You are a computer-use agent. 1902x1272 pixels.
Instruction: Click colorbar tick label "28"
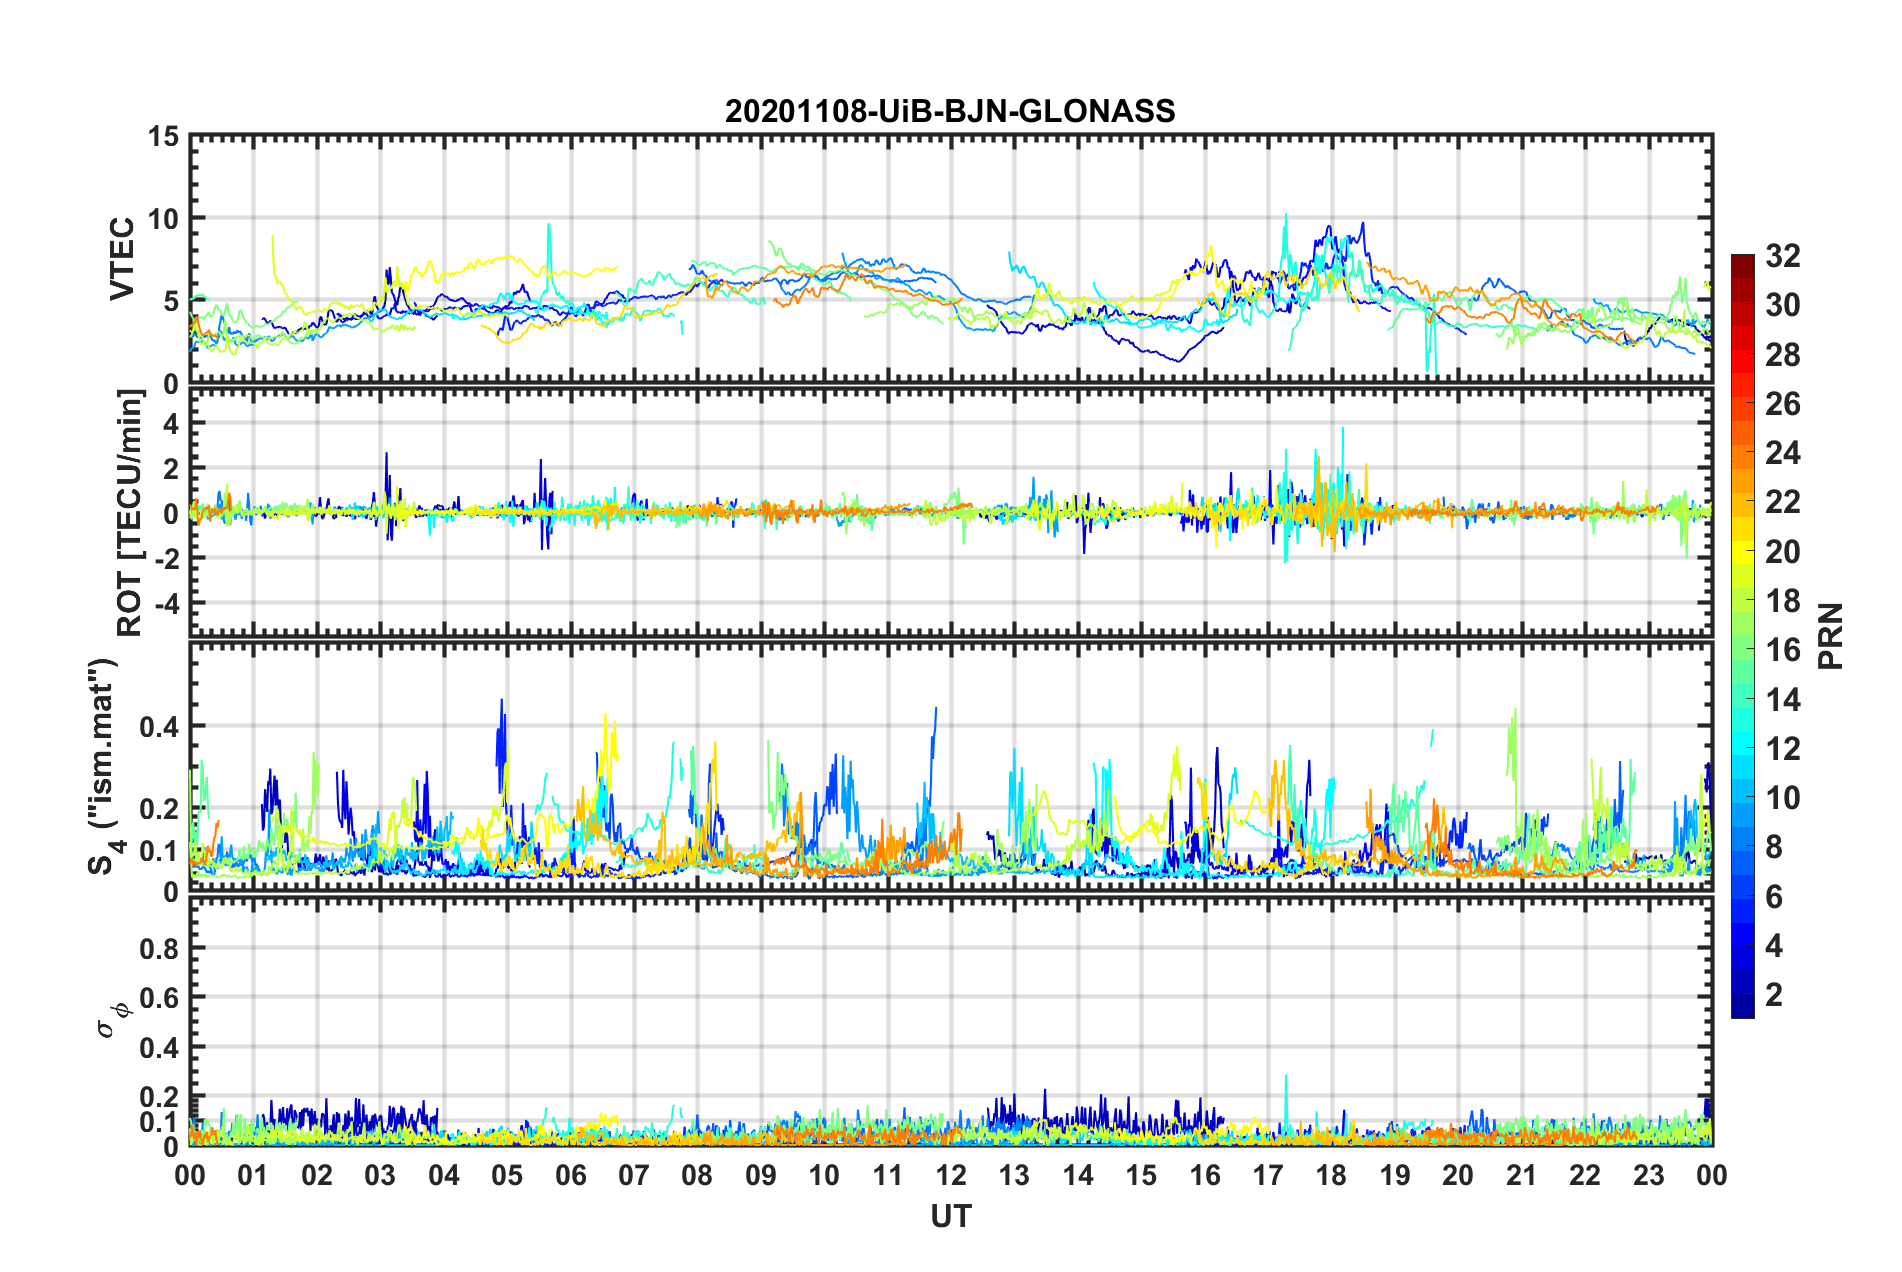[x=1782, y=355]
